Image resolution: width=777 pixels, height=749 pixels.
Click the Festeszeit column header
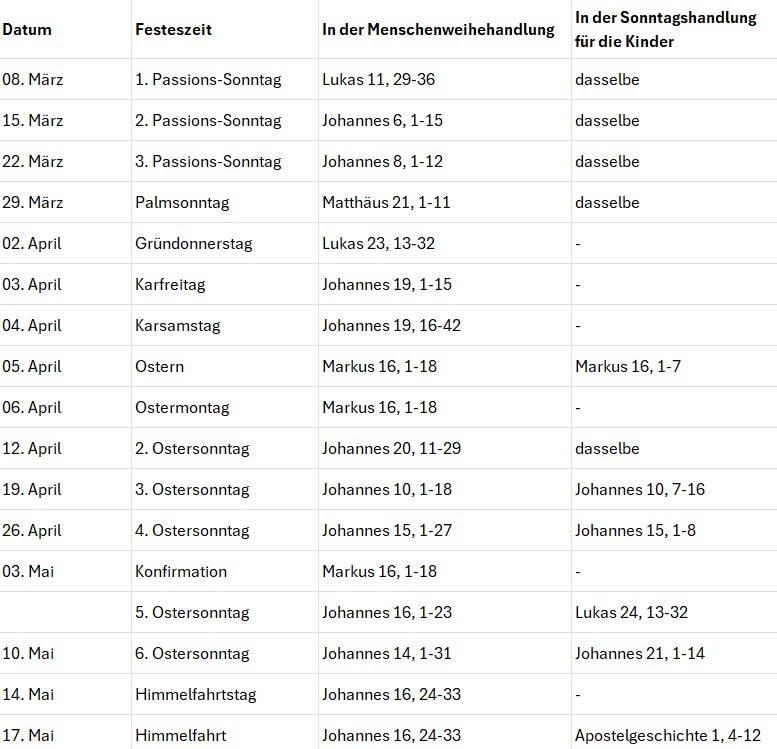pos(173,30)
